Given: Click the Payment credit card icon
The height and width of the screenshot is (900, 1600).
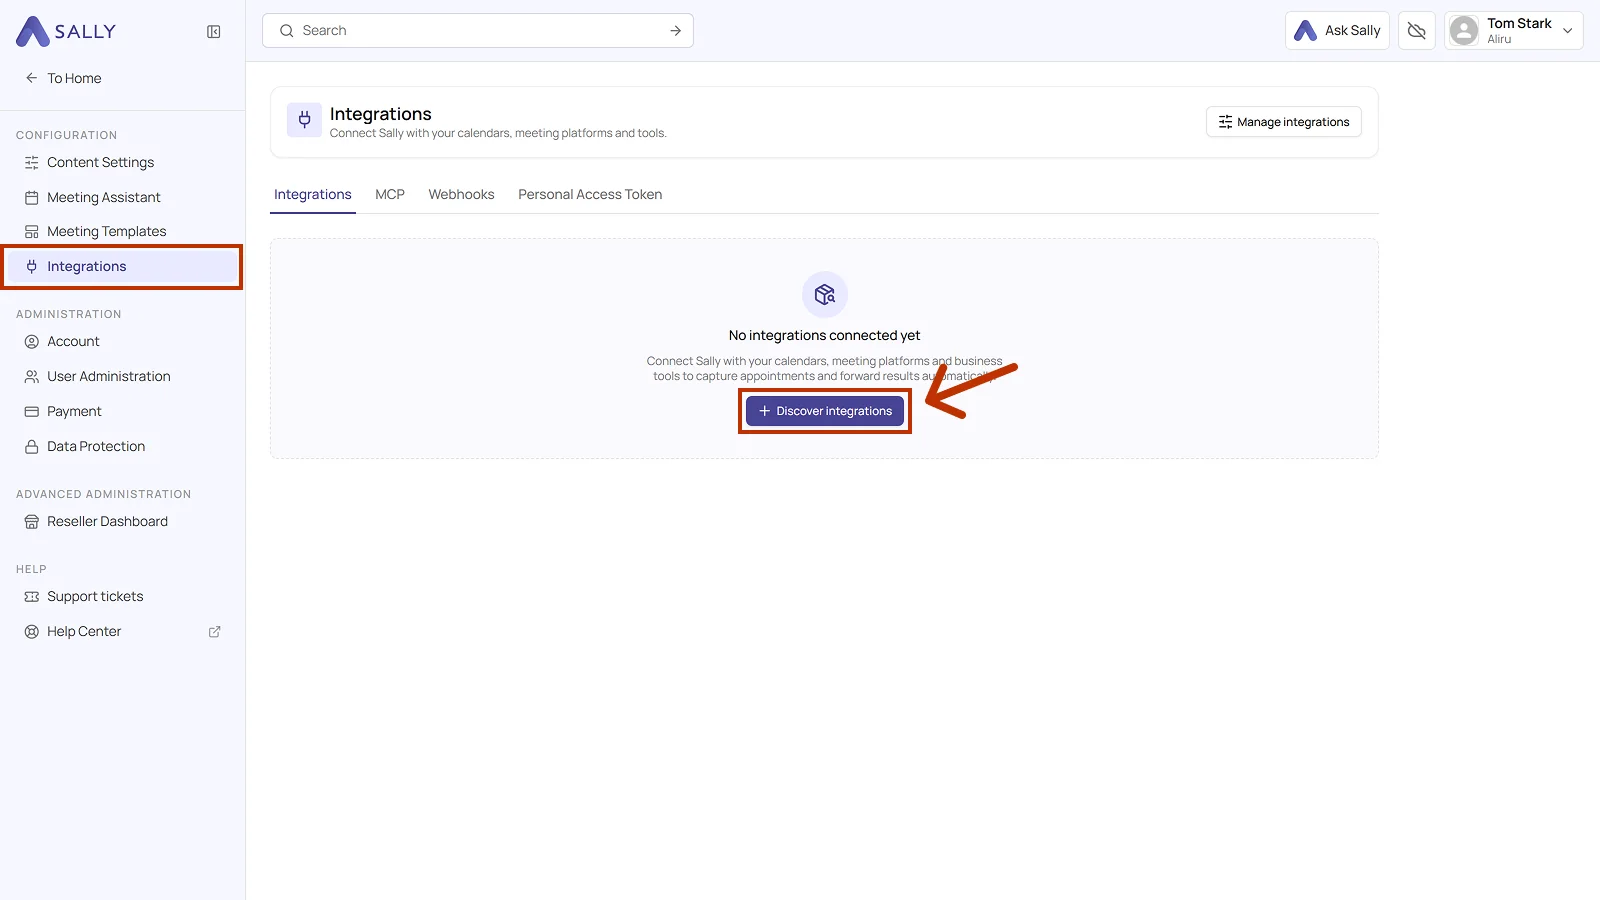Looking at the screenshot, I should click(32, 411).
